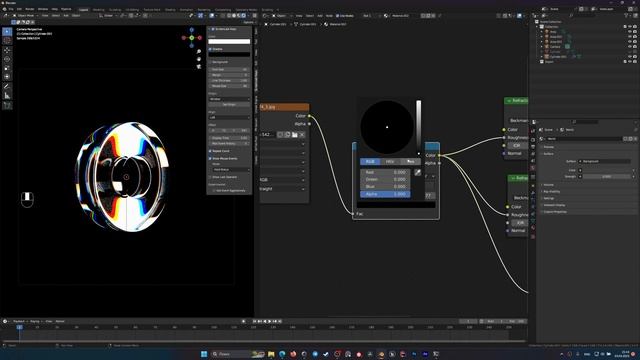Expand the Ray Visibility panel in World properties
Image resolution: width=640 pixels, height=360 pixels.
pos(551,191)
